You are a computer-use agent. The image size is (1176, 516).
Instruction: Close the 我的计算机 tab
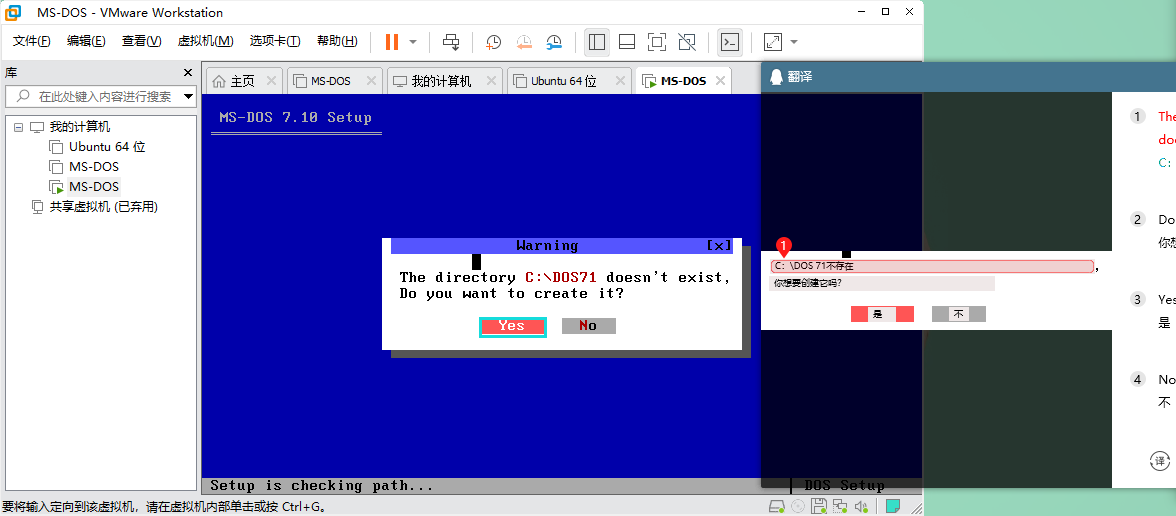click(x=492, y=81)
